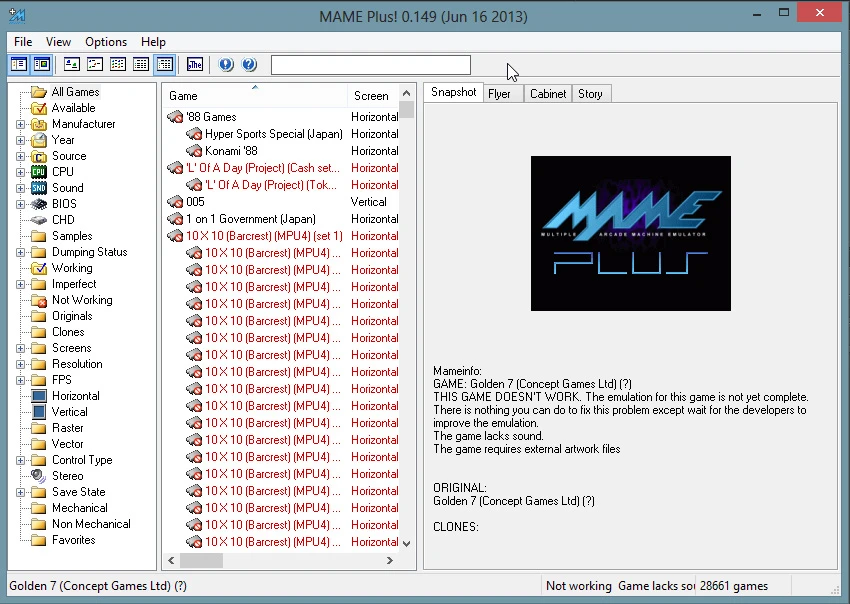Open the File menu
The height and width of the screenshot is (604, 850).
pyautogui.click(x=23, y=42)
